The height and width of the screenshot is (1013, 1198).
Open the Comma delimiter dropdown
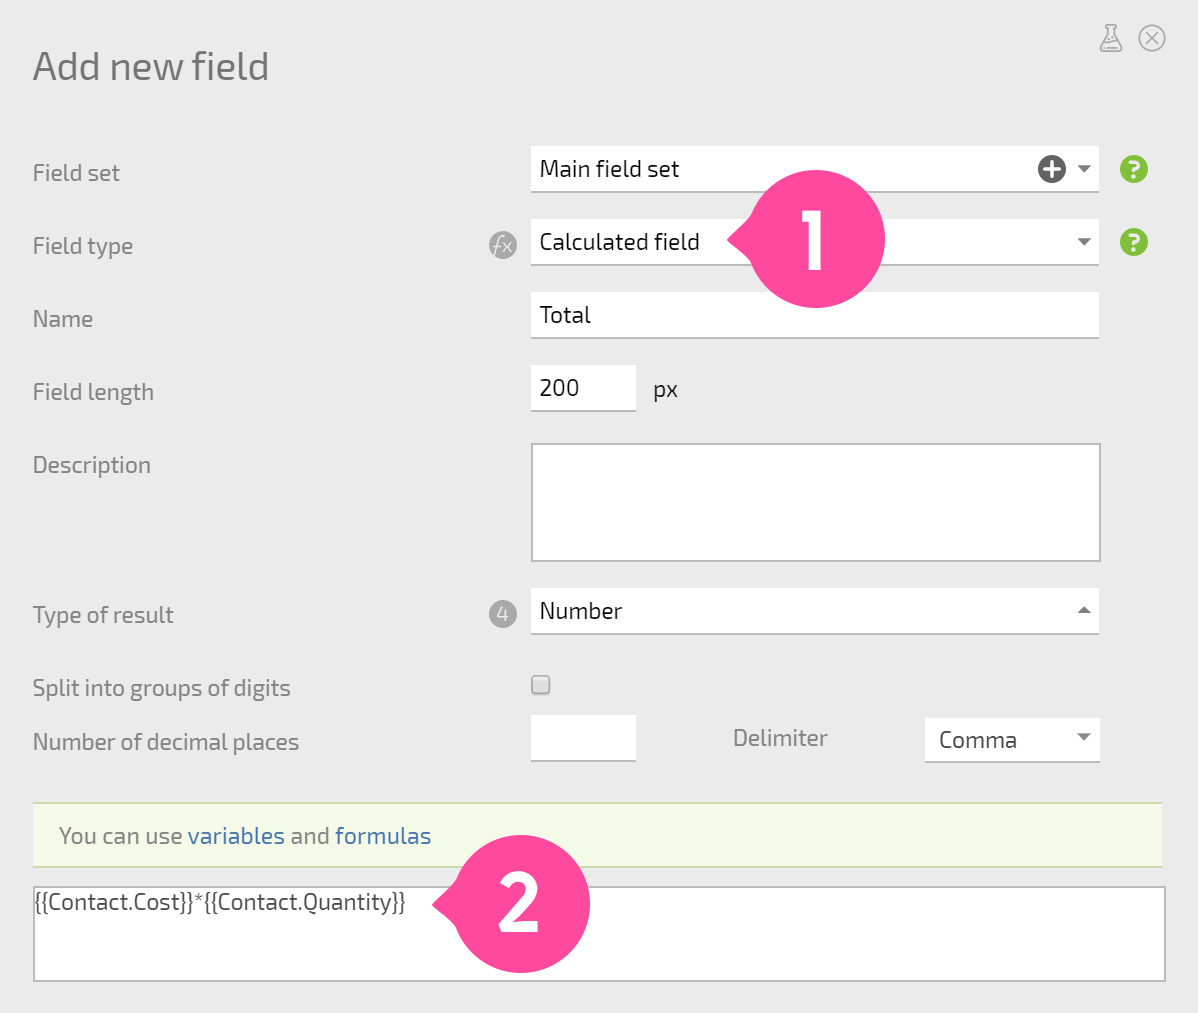[x=1012, y=740]
